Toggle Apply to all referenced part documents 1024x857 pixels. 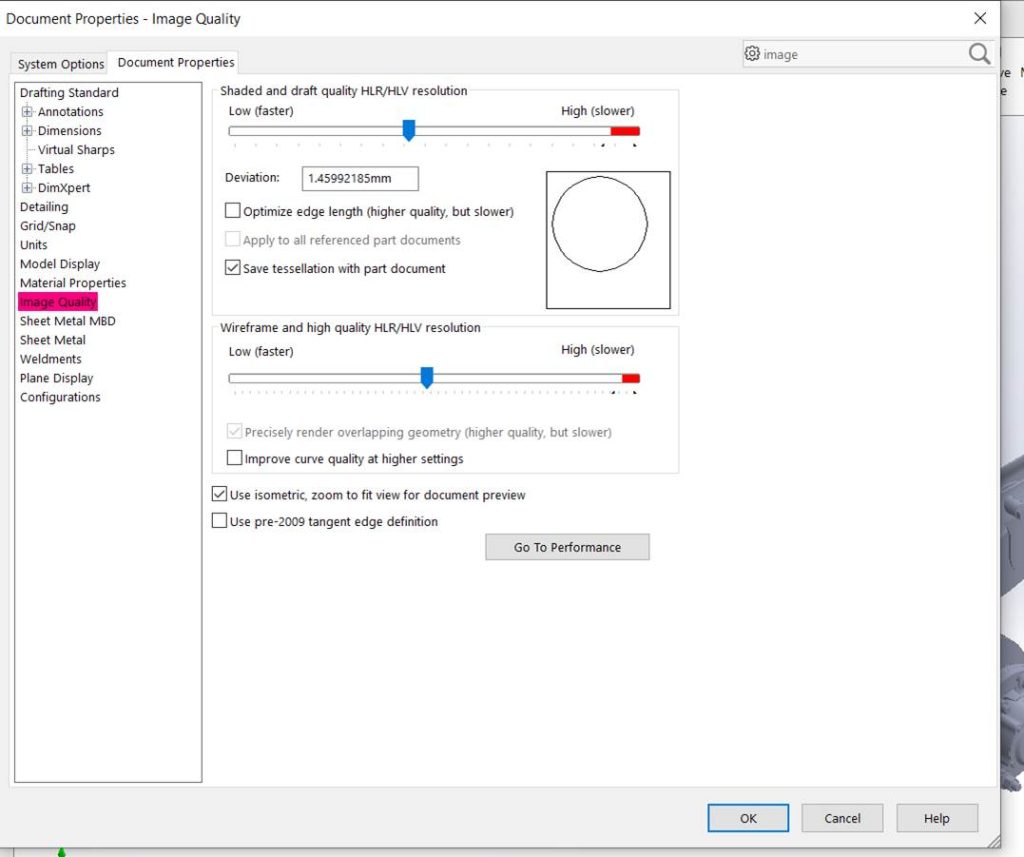click(x=232, y=238)
